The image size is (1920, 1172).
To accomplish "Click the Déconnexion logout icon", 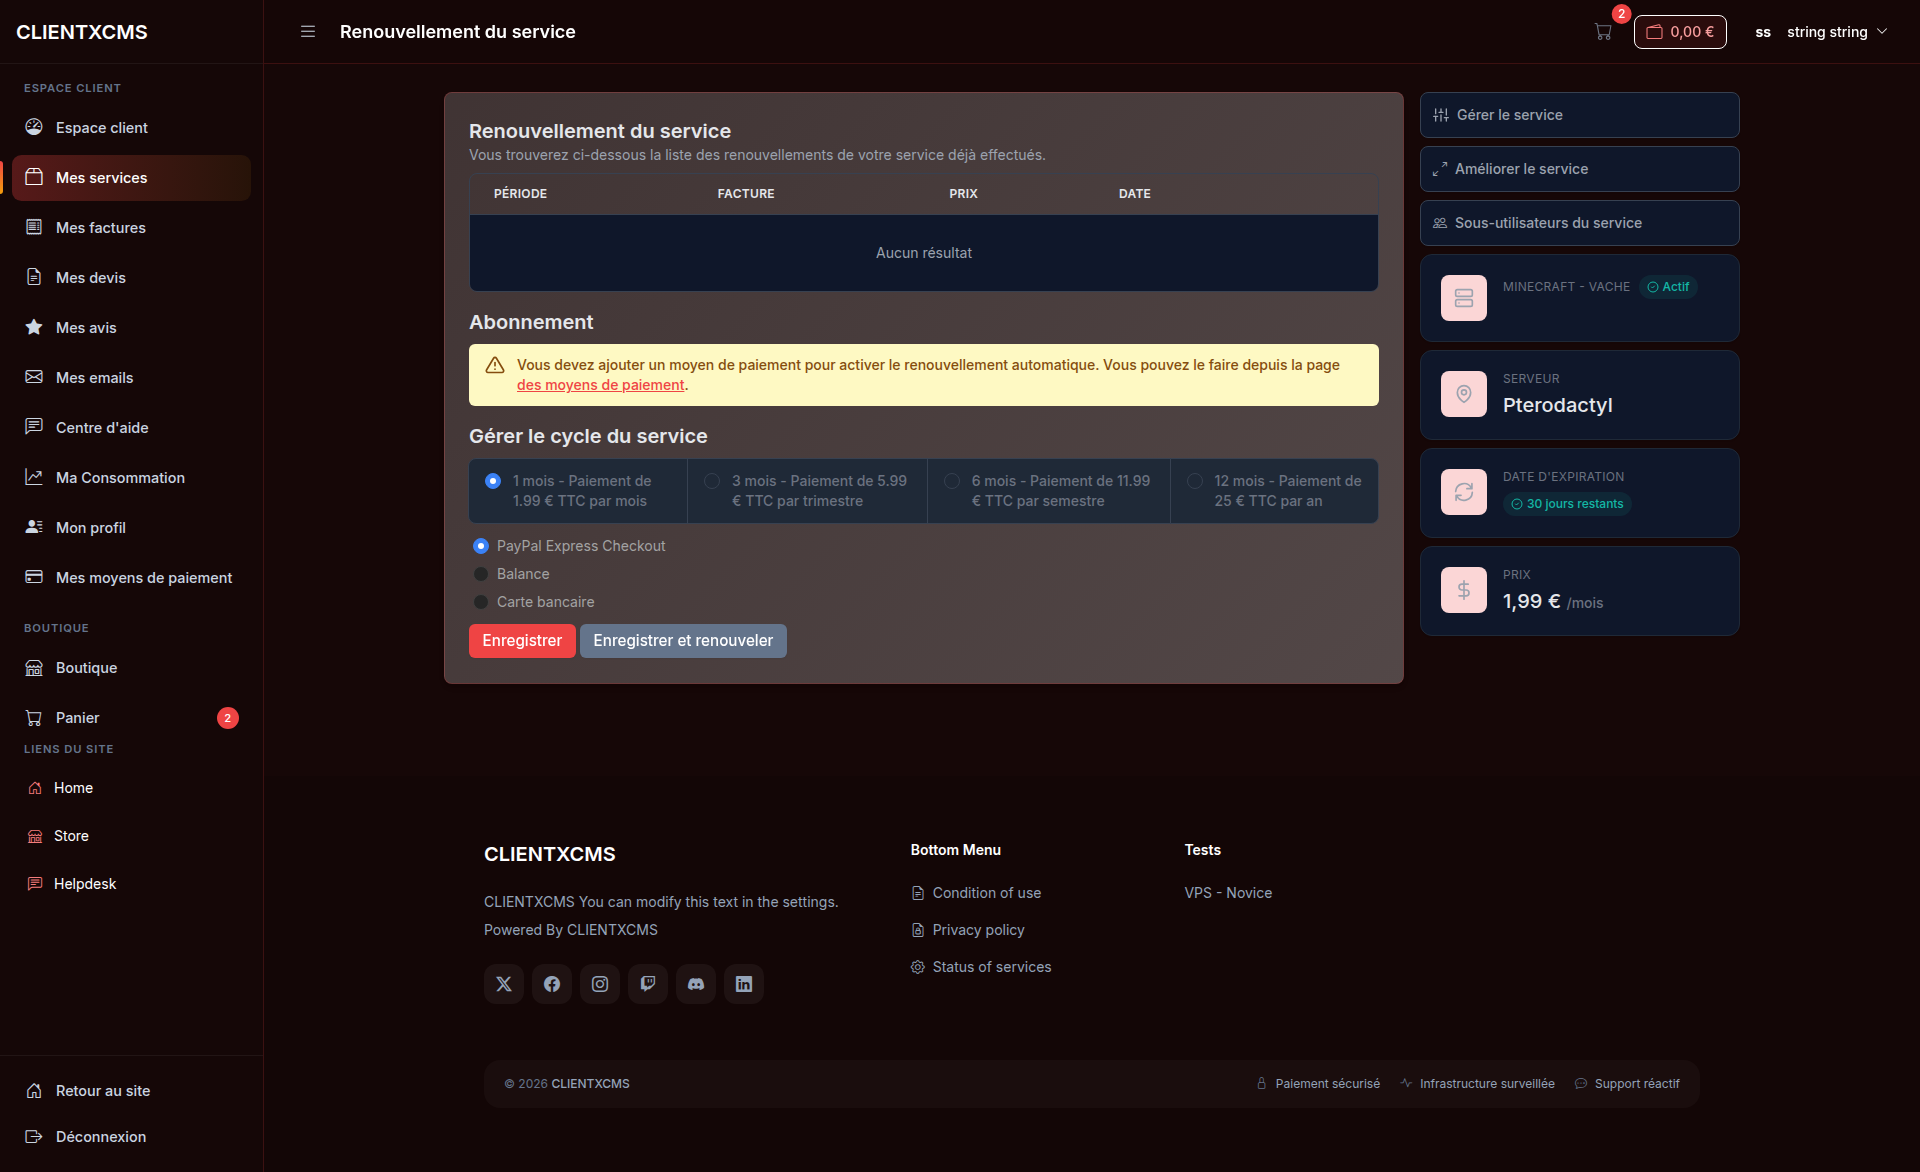I will pos(34,1137).
